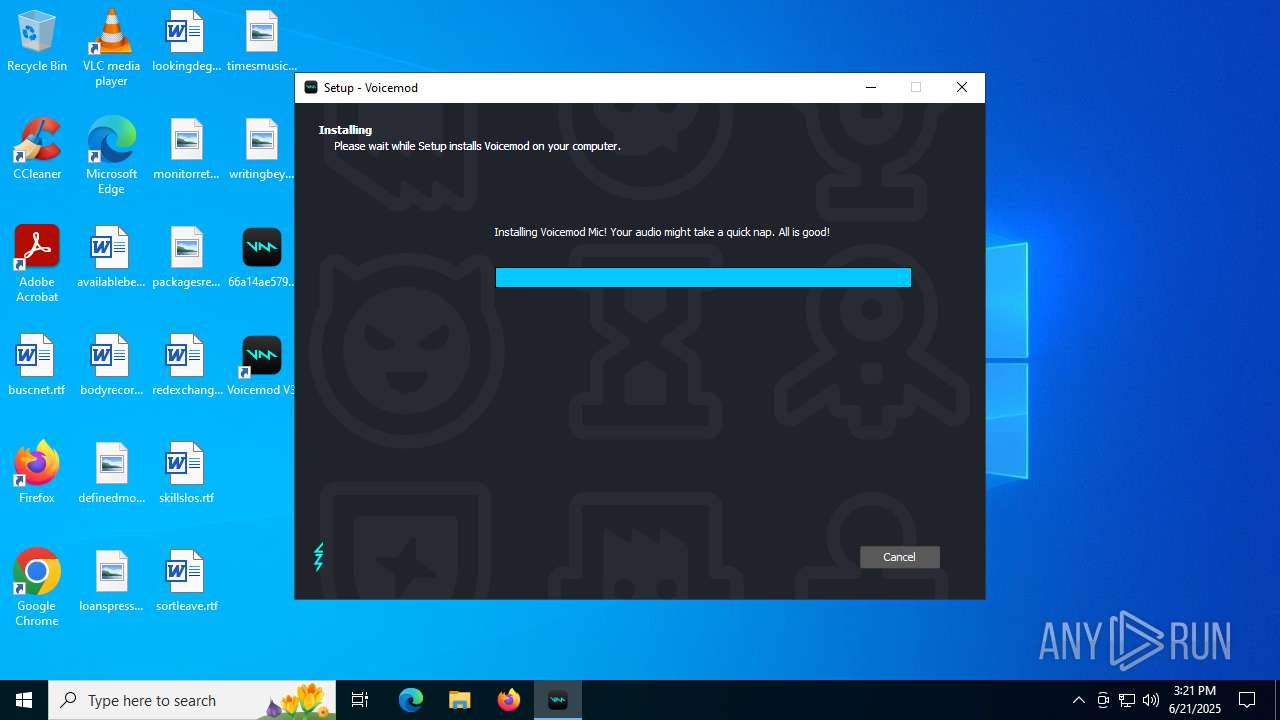Click the blue installation progress bar
The height and width of the screenshot is (720, 1280).
point(703,277)
